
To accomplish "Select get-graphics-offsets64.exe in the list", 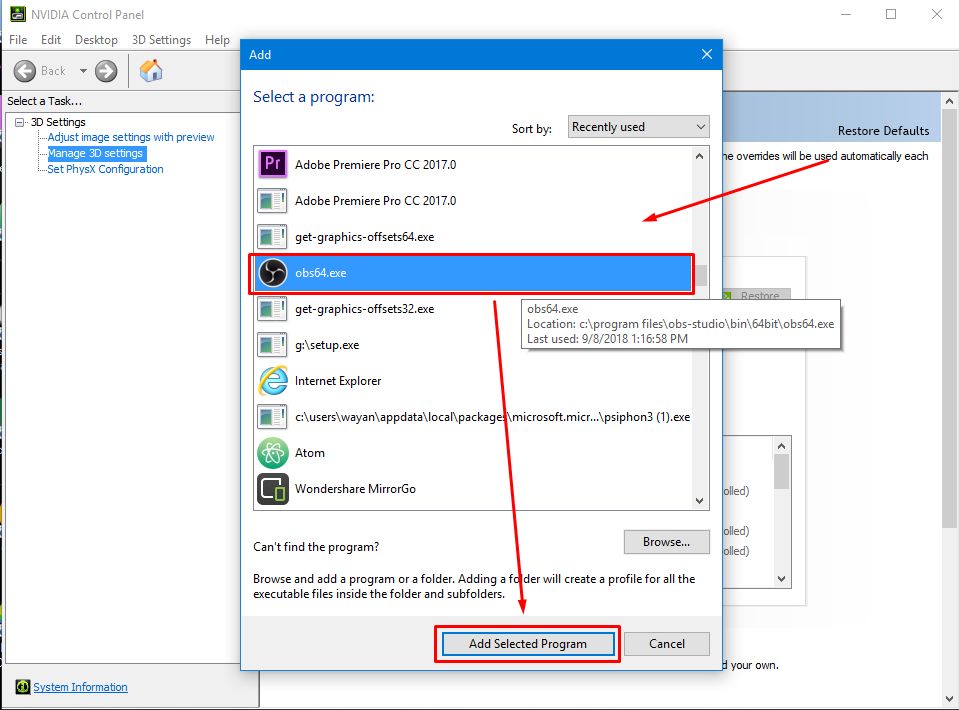I will tap(473, 237).
